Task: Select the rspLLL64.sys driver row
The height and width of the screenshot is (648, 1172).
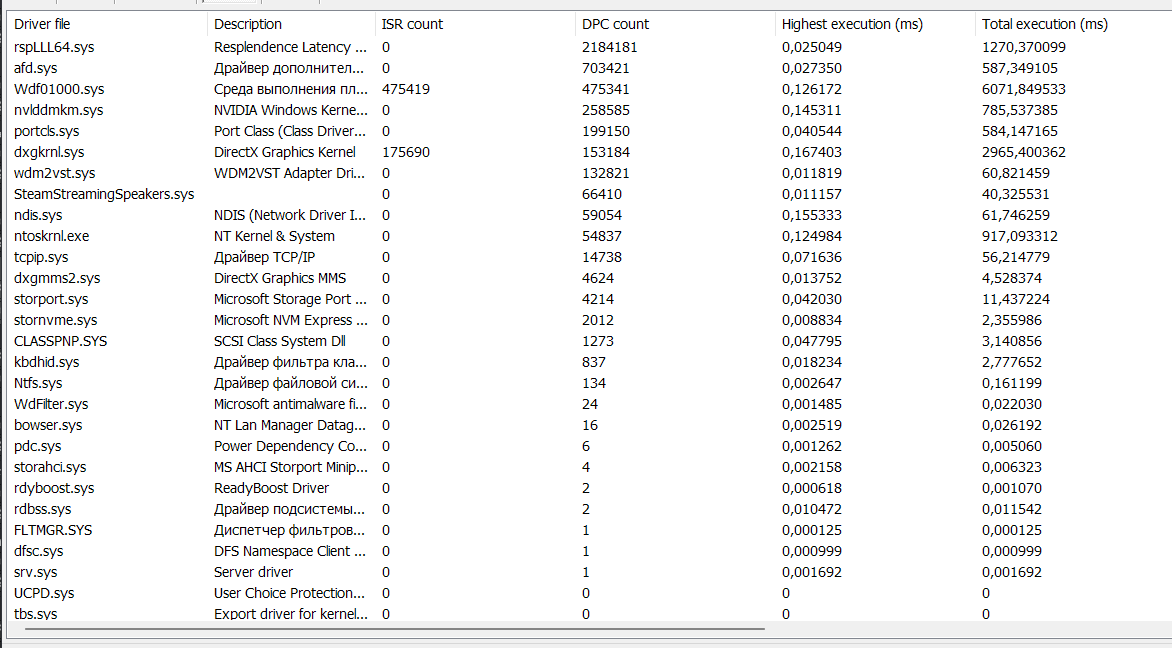Action: tap(590, 47)
